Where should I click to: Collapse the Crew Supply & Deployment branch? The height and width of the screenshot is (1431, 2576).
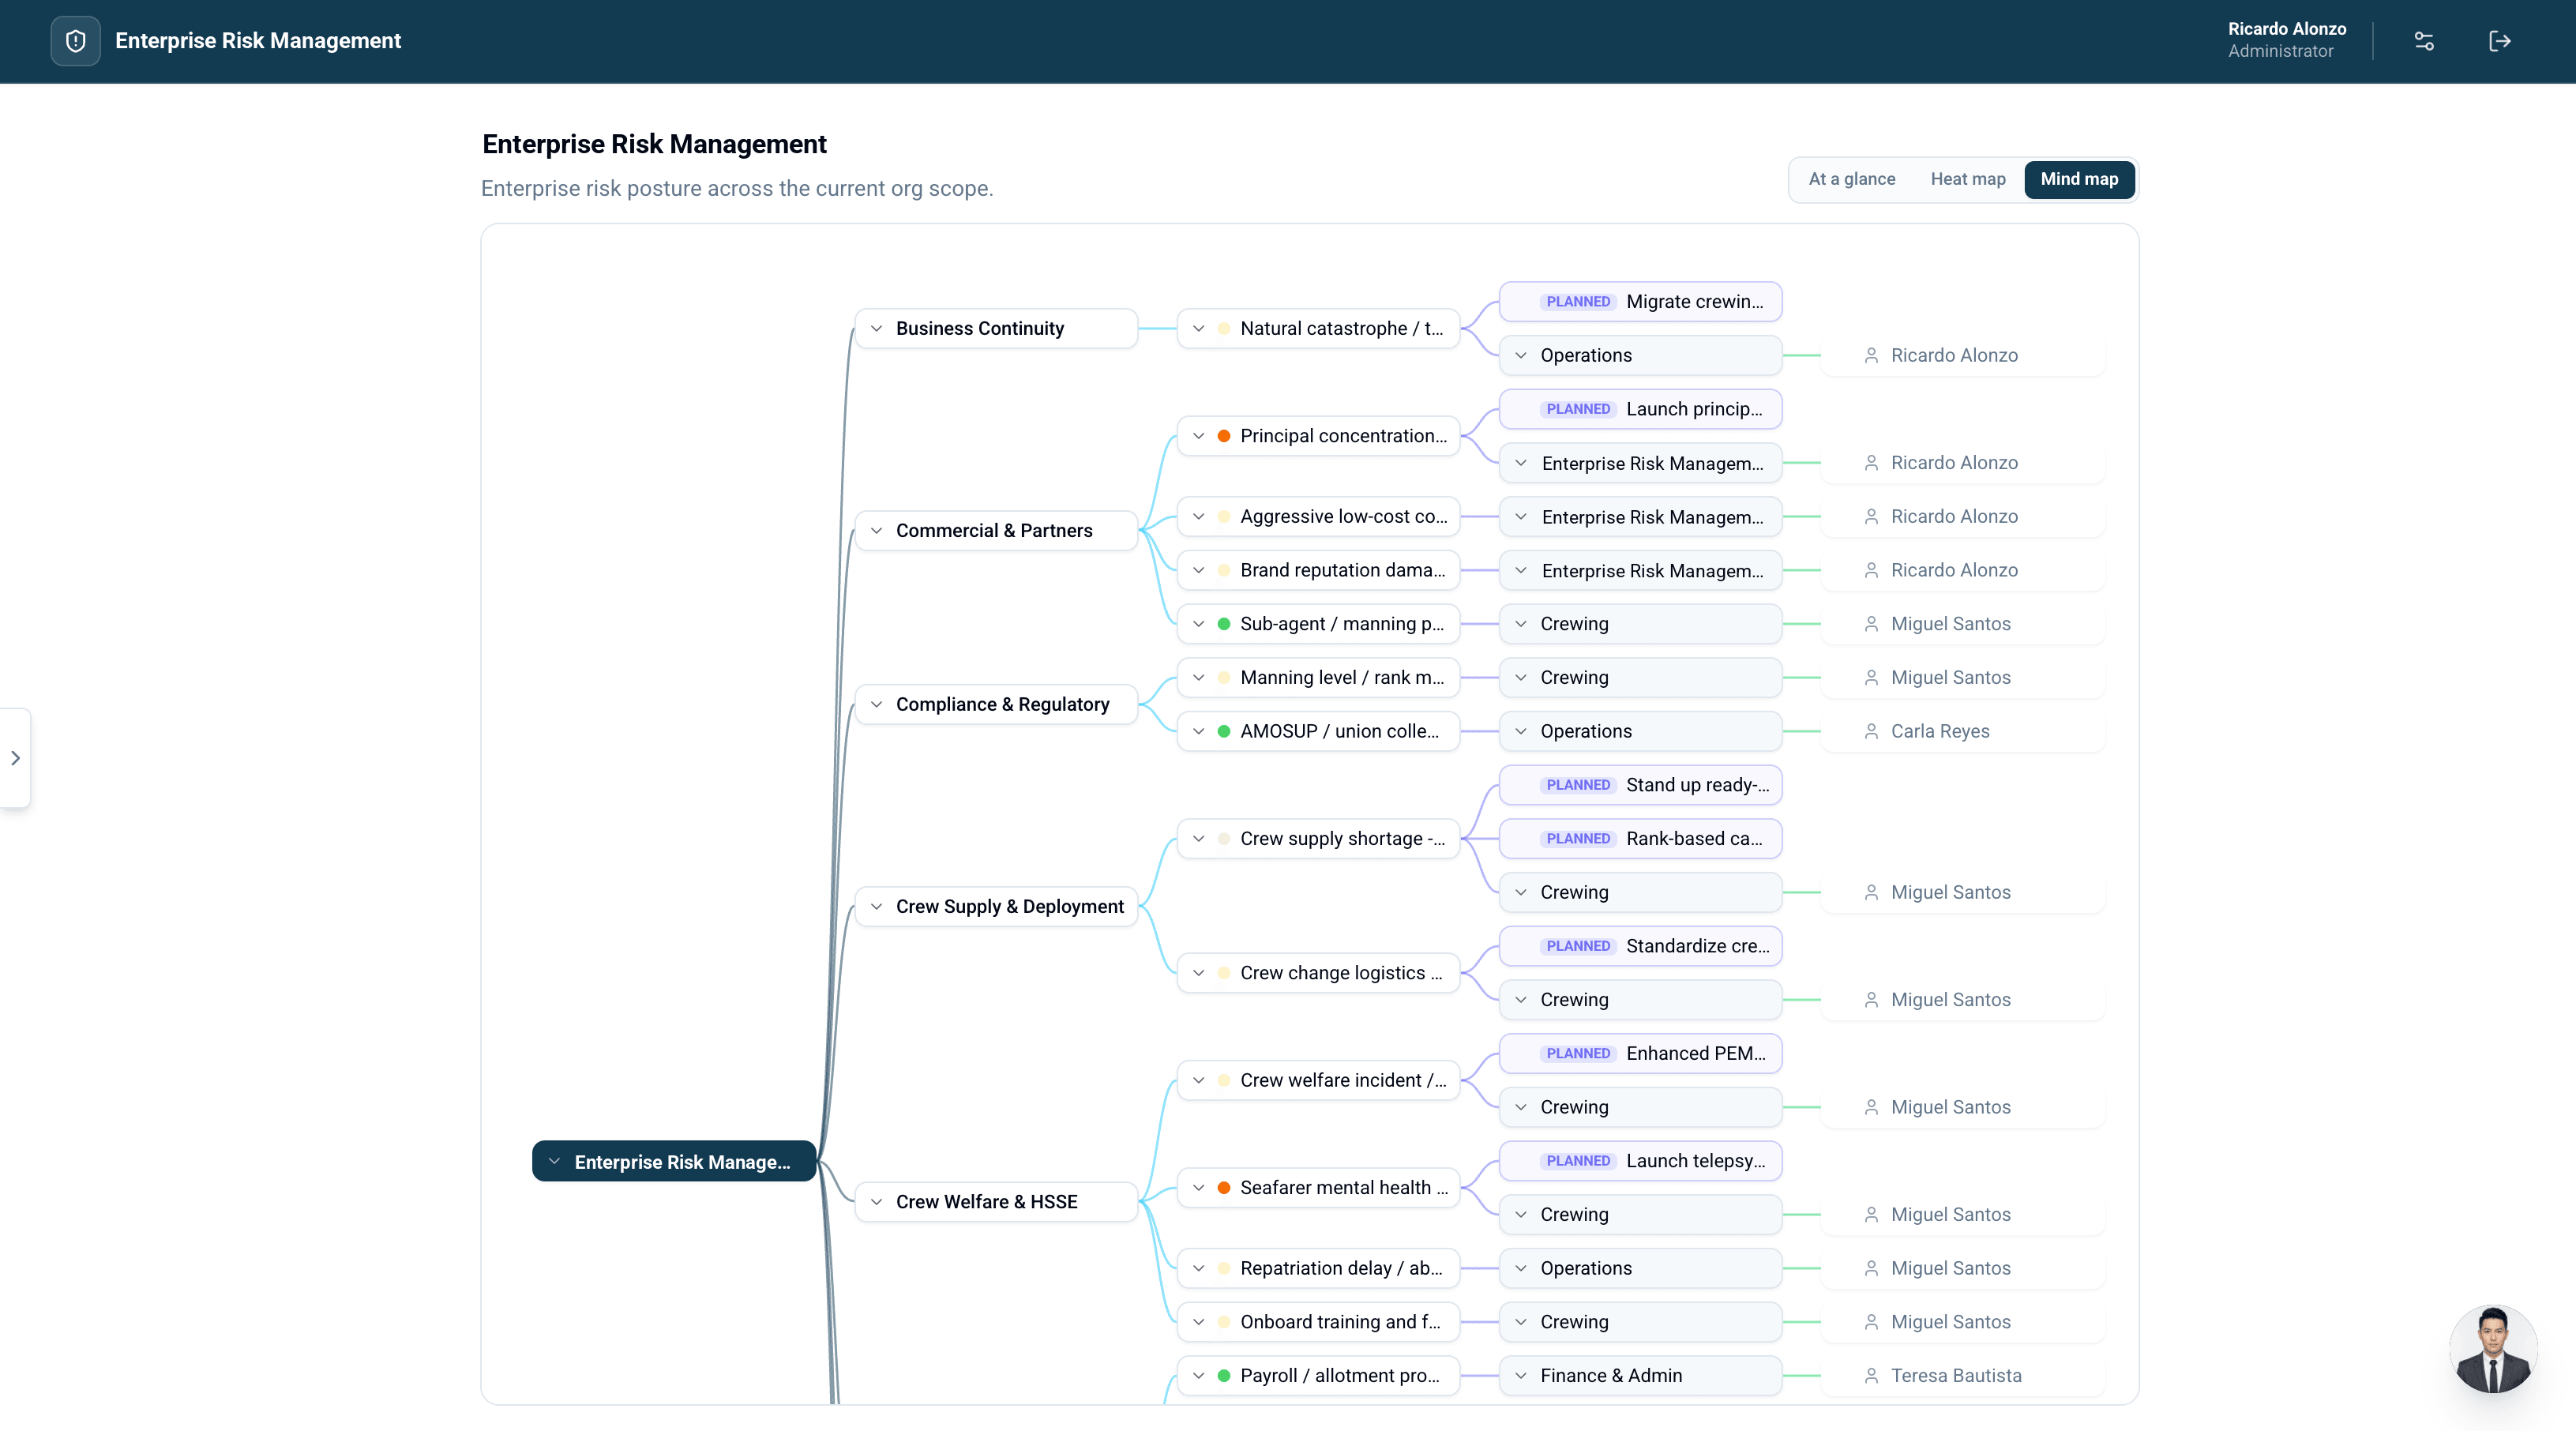tap(876, 906)
